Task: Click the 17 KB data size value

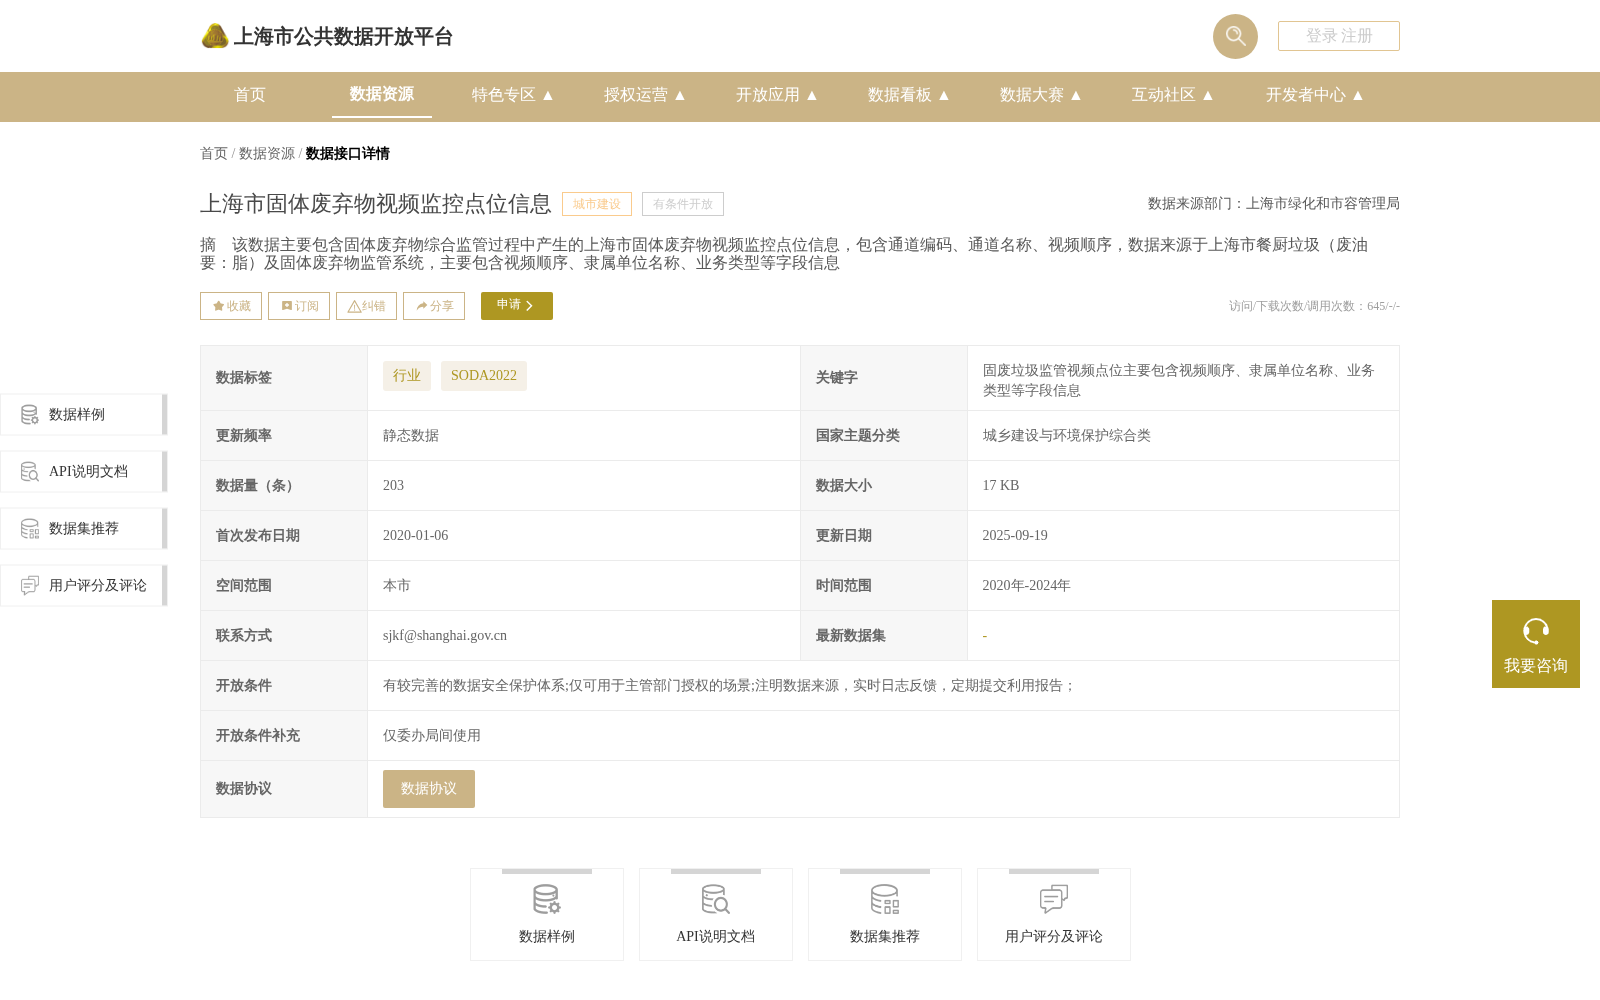Action: pos(1001,486)
